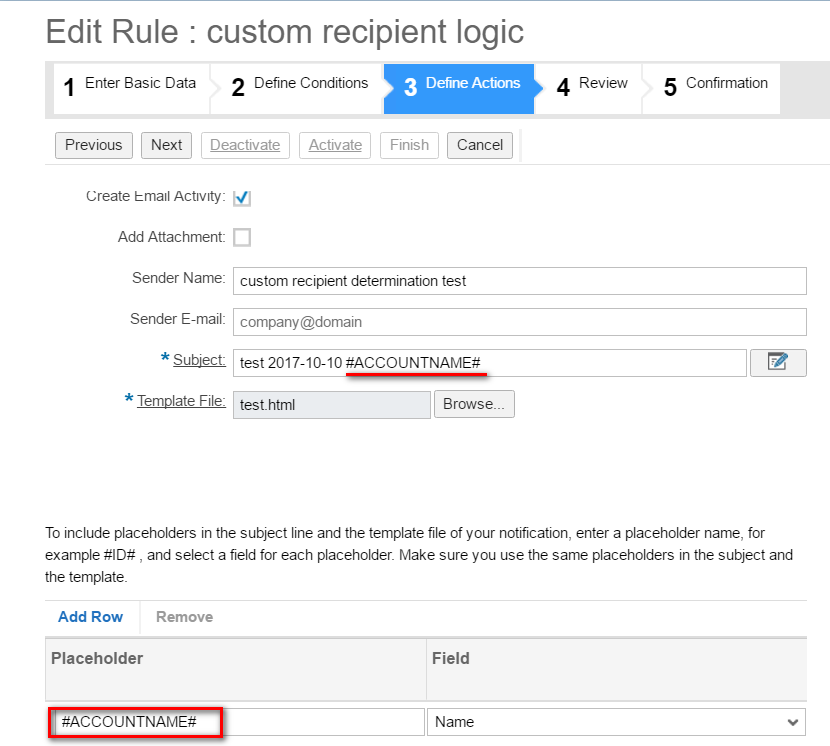Click the Activate button
Viewport: 830px width, 746px height.
[335, 145]
